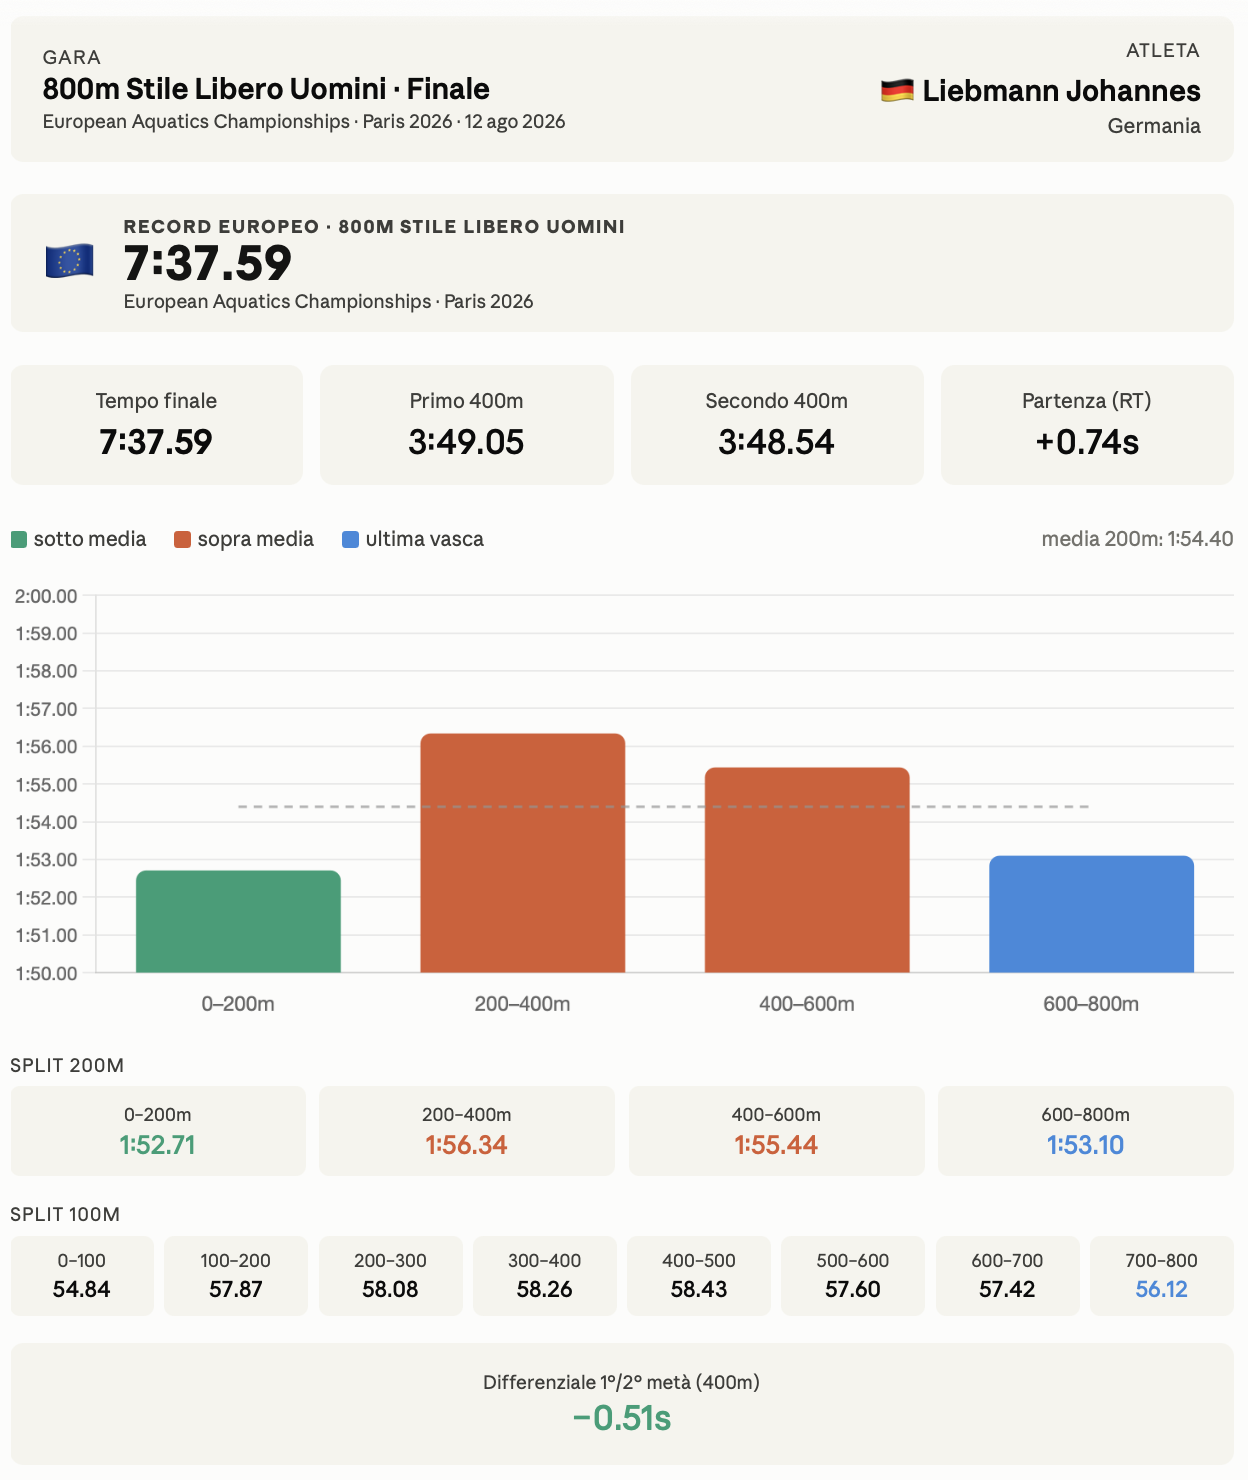Screen dimensions: 1248x1480
Task: Click the 400–600m split value 1:55.44
Action: coord(777,1145)
